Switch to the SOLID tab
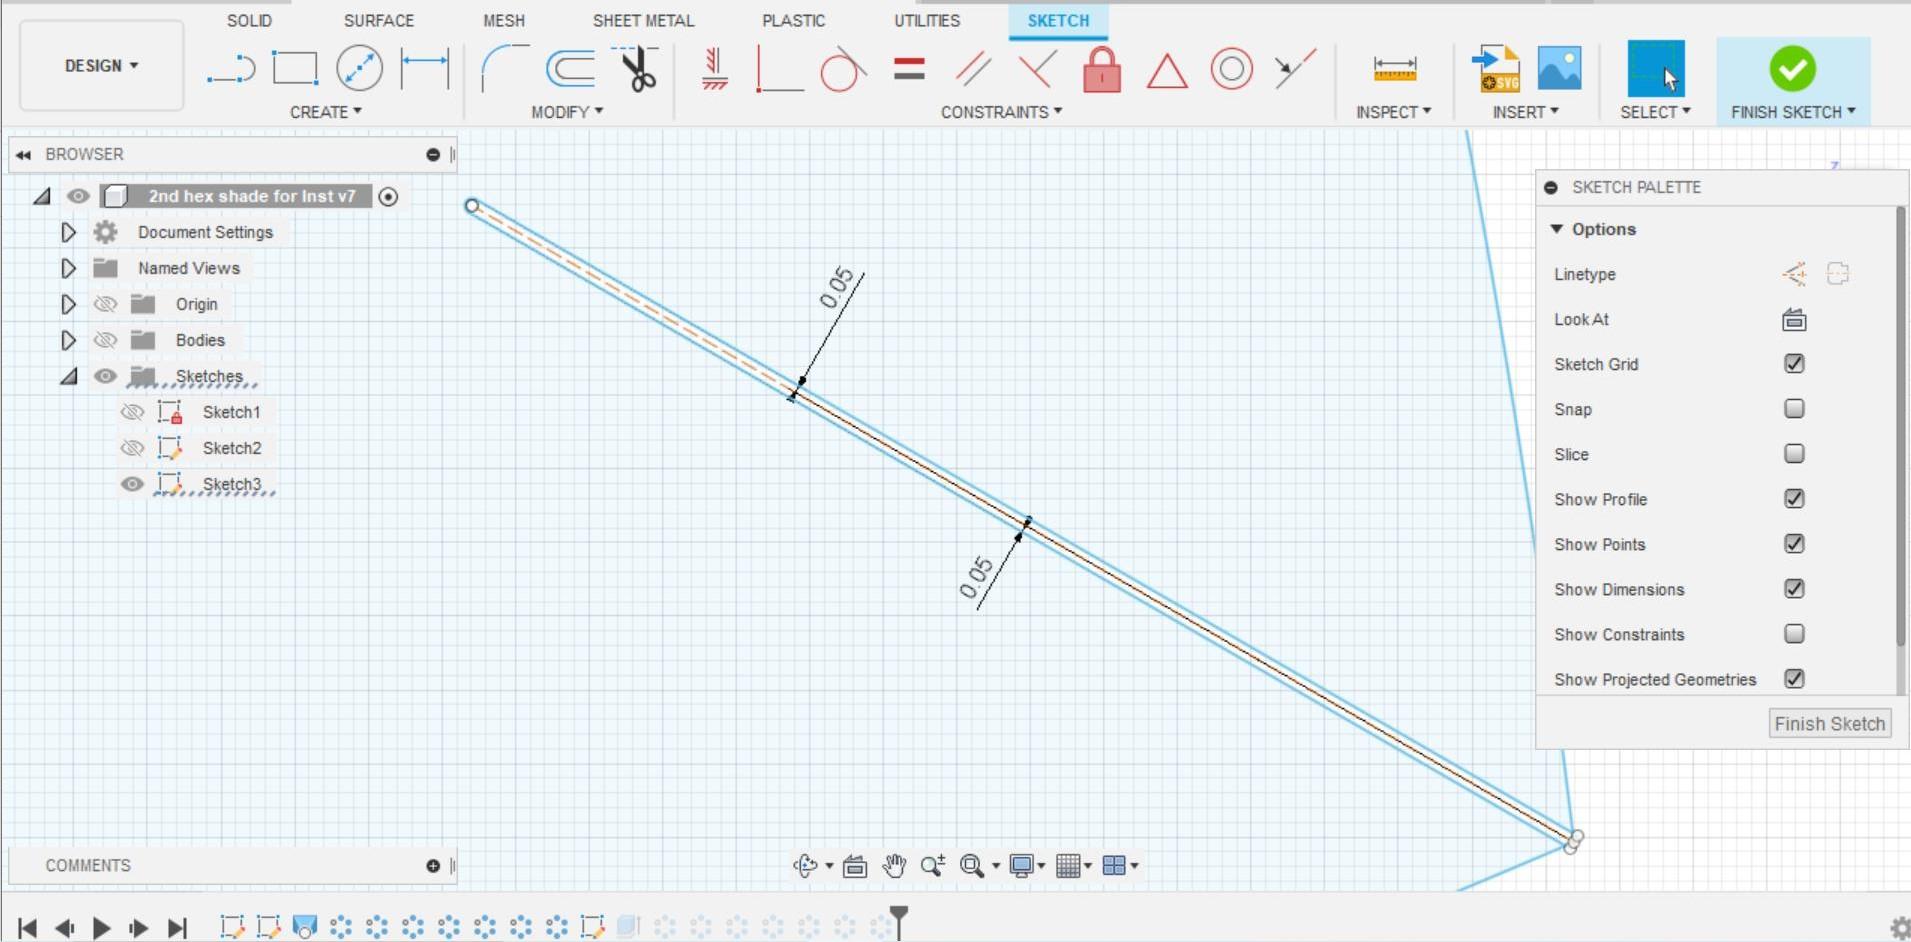Viewport: 1911px width, 942px height. pos(249,20)
